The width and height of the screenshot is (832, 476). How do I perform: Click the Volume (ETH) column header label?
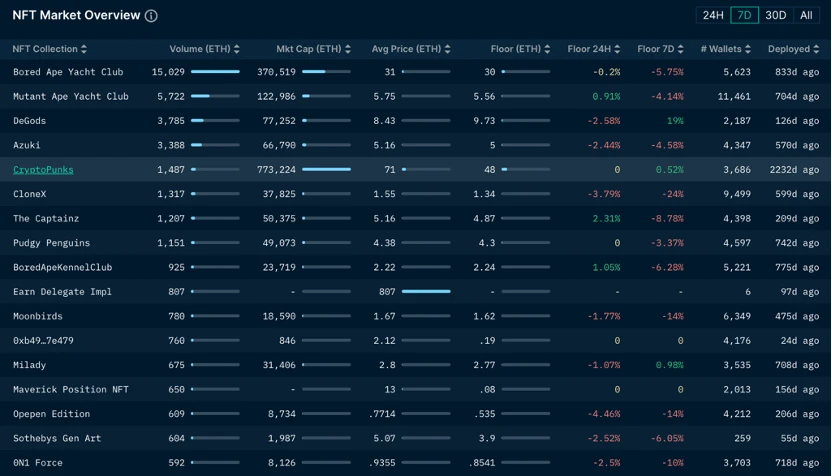[x=200, y=49]
